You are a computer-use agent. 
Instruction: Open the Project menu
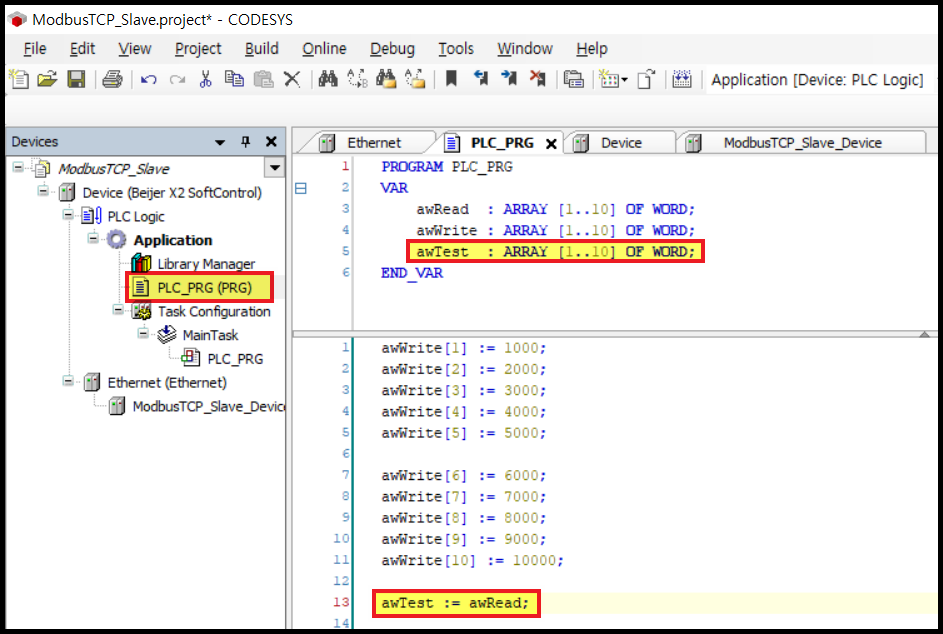[198, 49]
